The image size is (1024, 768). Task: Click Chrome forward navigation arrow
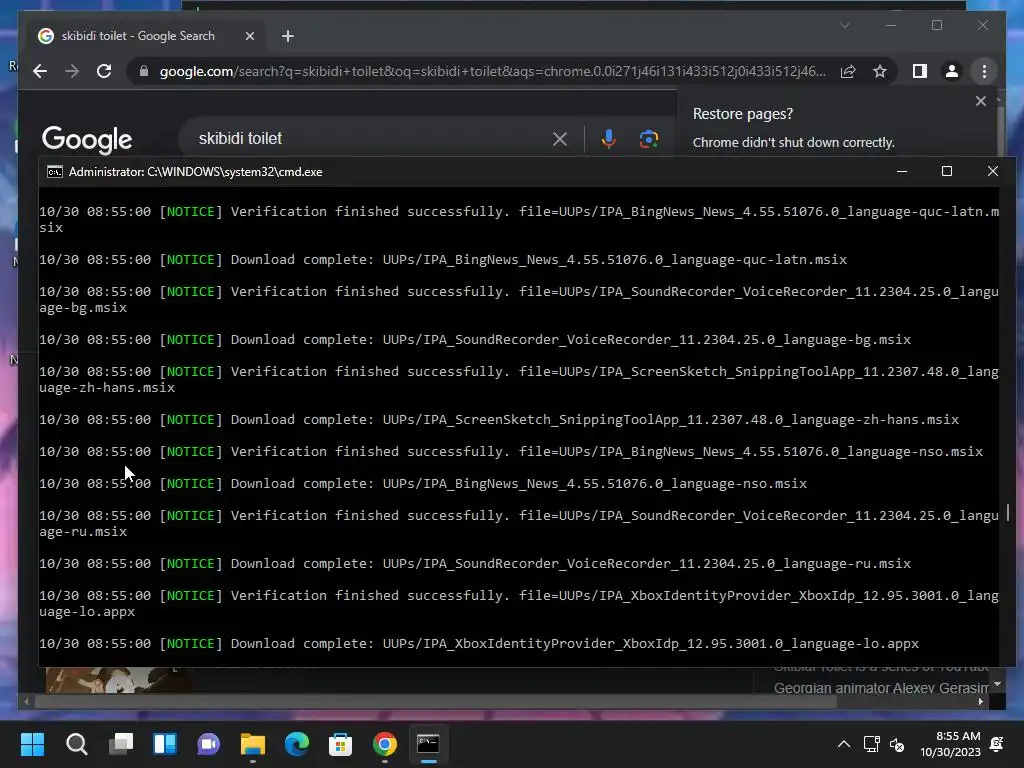(x=72, y=71)
